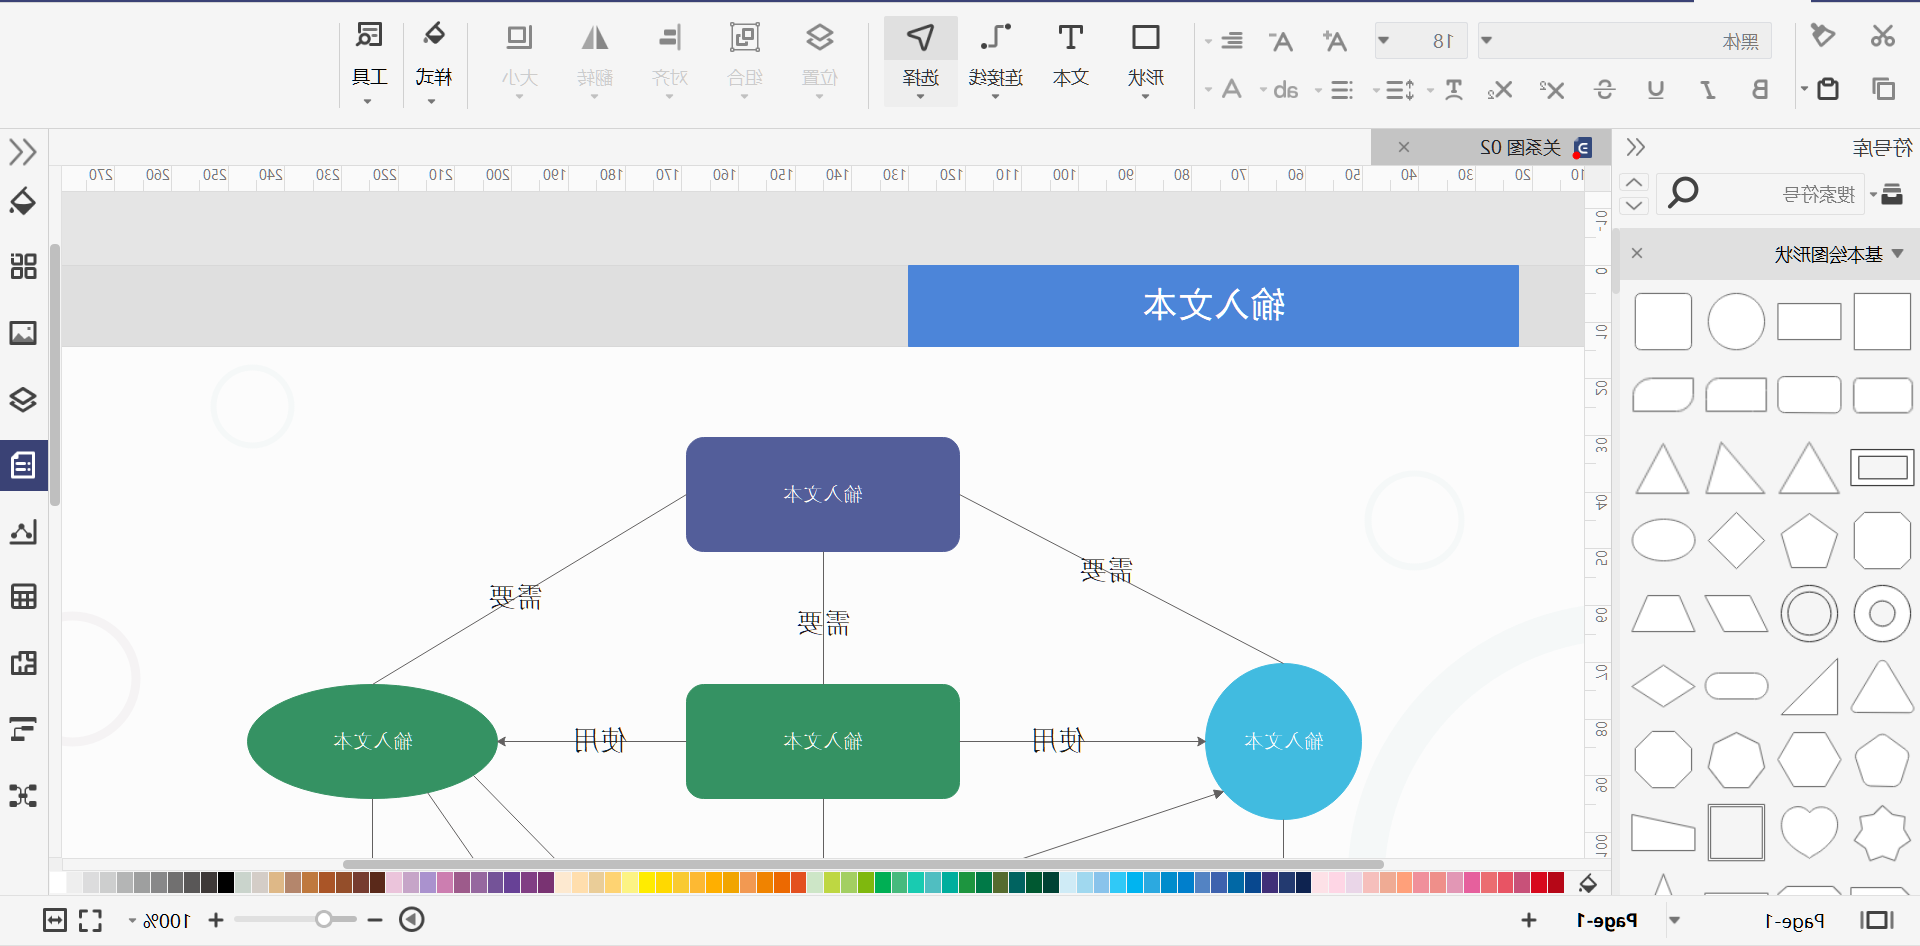Open the layers panel icon
The image size is (1920, 946).
23,400
